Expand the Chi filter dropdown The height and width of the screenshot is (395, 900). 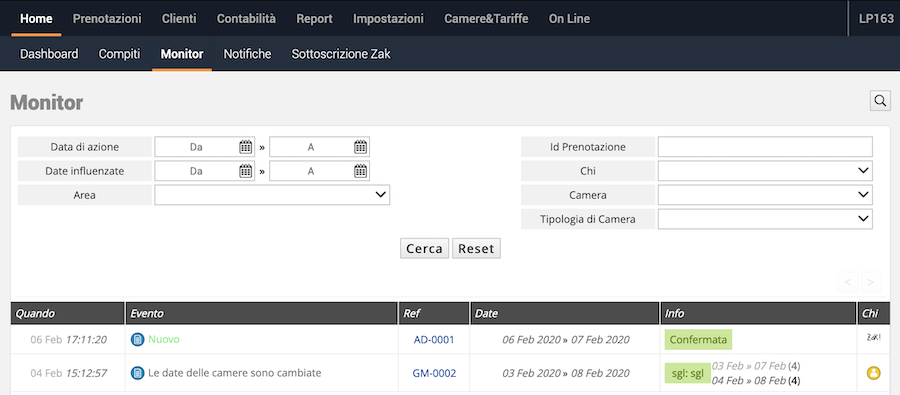(765, 171)
